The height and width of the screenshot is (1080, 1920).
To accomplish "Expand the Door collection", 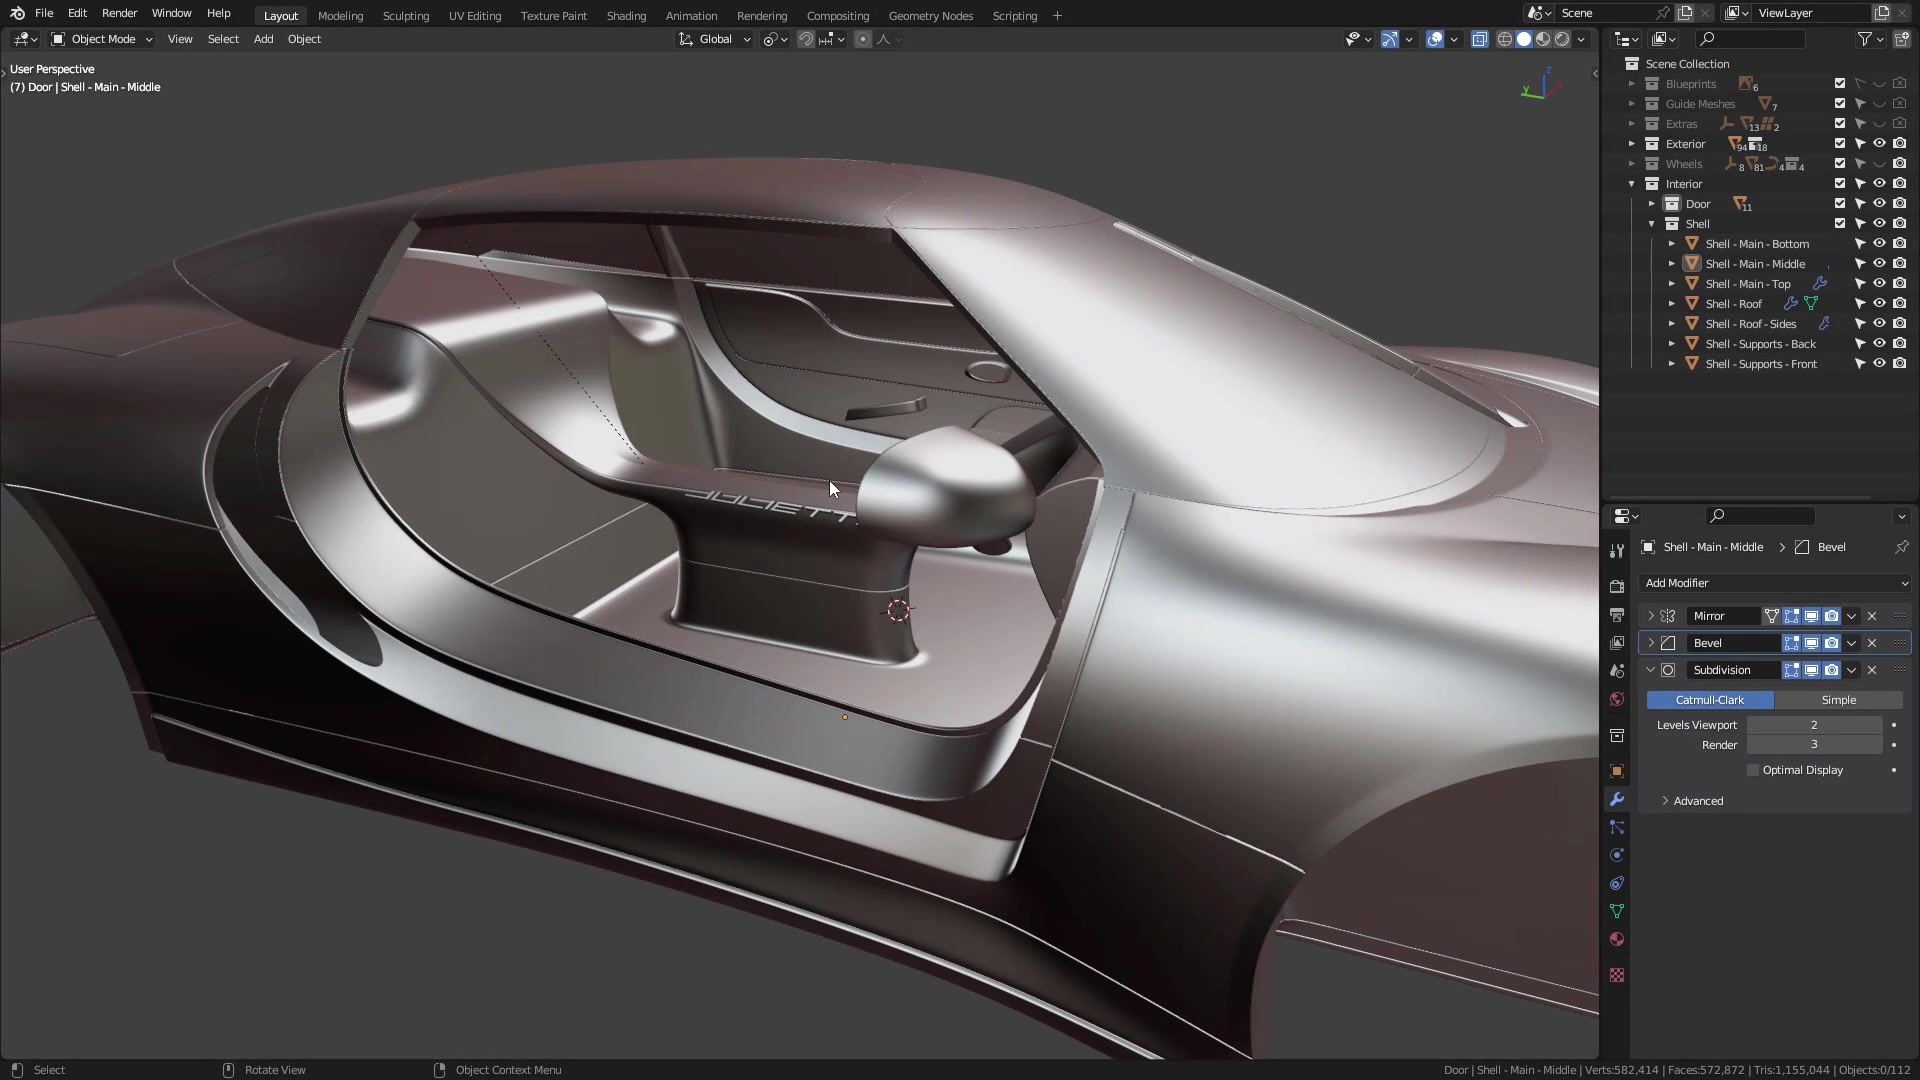I will point(1652,204).
